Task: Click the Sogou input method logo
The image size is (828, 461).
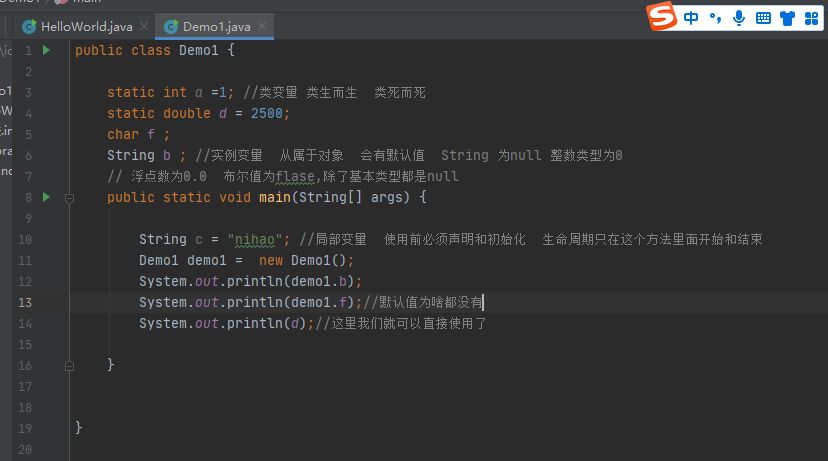Action: 660,17
